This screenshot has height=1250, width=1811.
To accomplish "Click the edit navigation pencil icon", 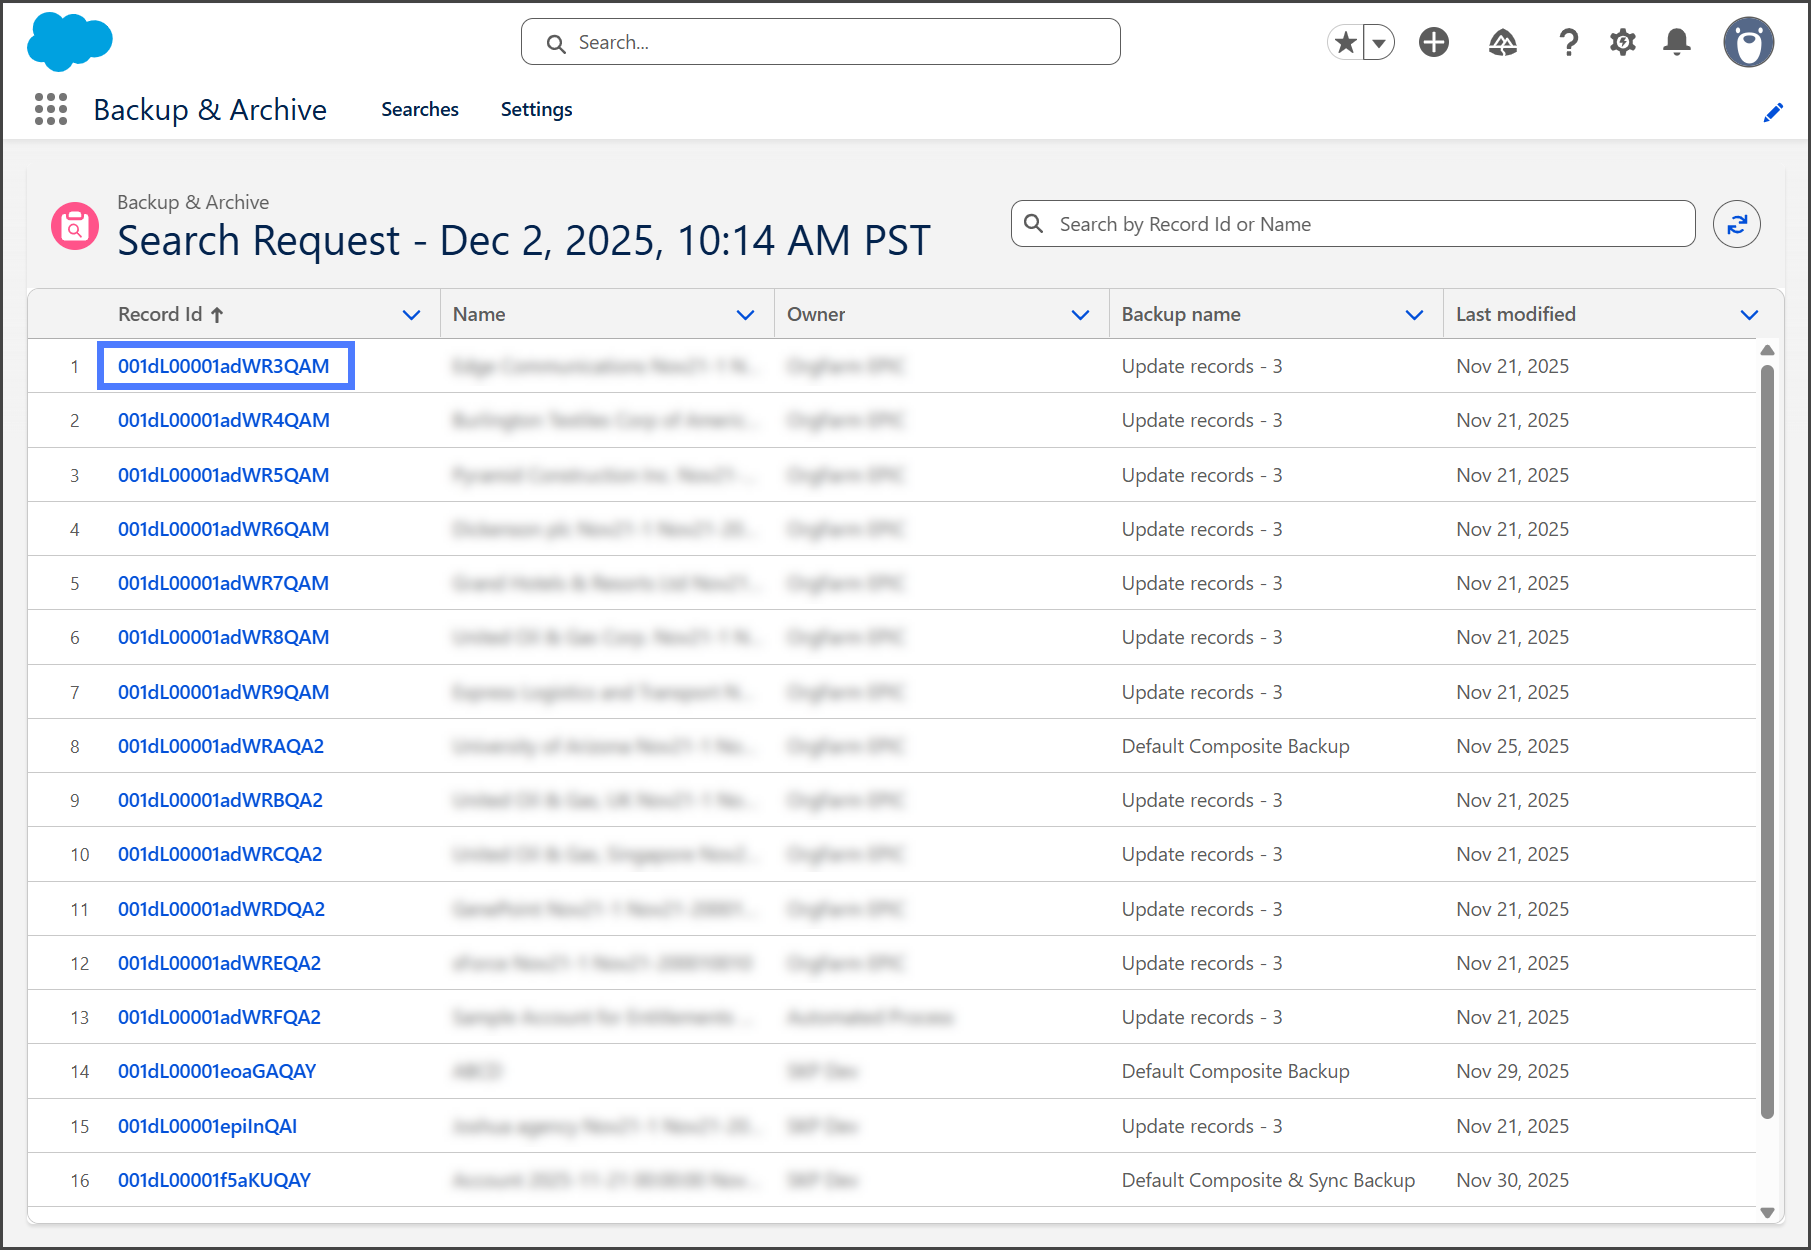I will (1772, 113).
